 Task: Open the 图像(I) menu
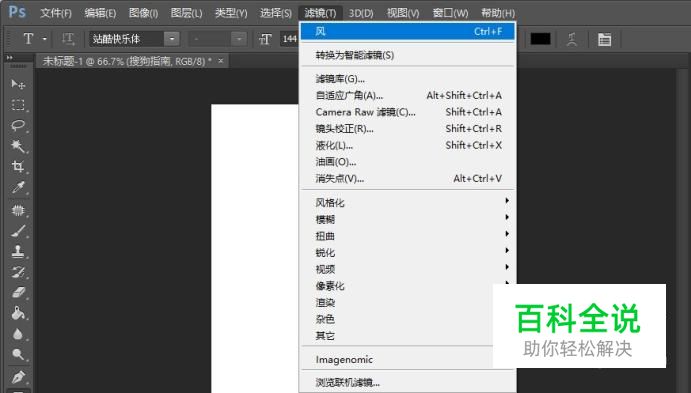point(143,13)
